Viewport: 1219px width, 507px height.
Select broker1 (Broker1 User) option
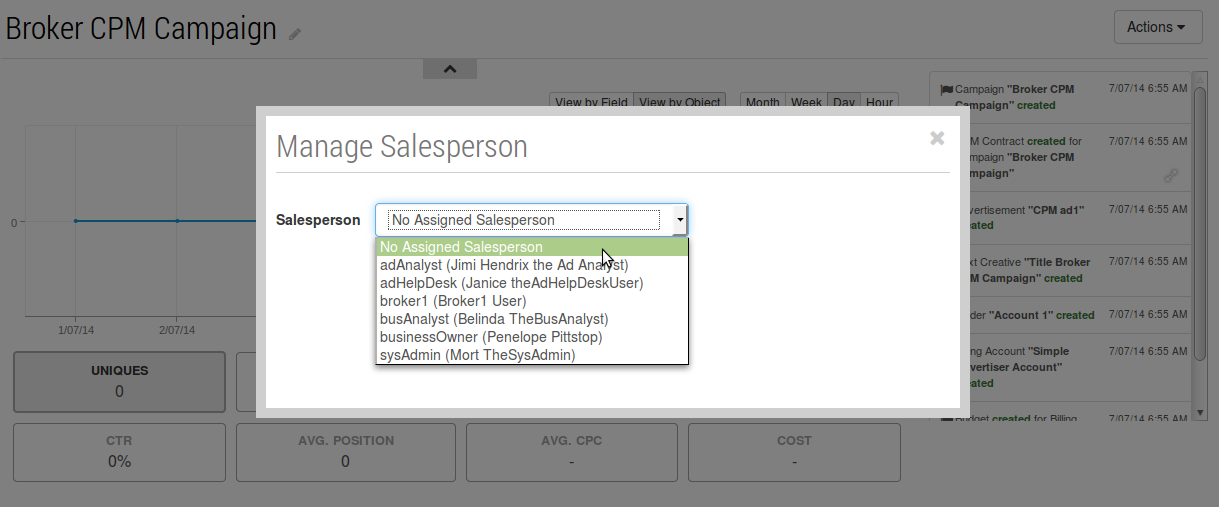click(x=532, y=301)
